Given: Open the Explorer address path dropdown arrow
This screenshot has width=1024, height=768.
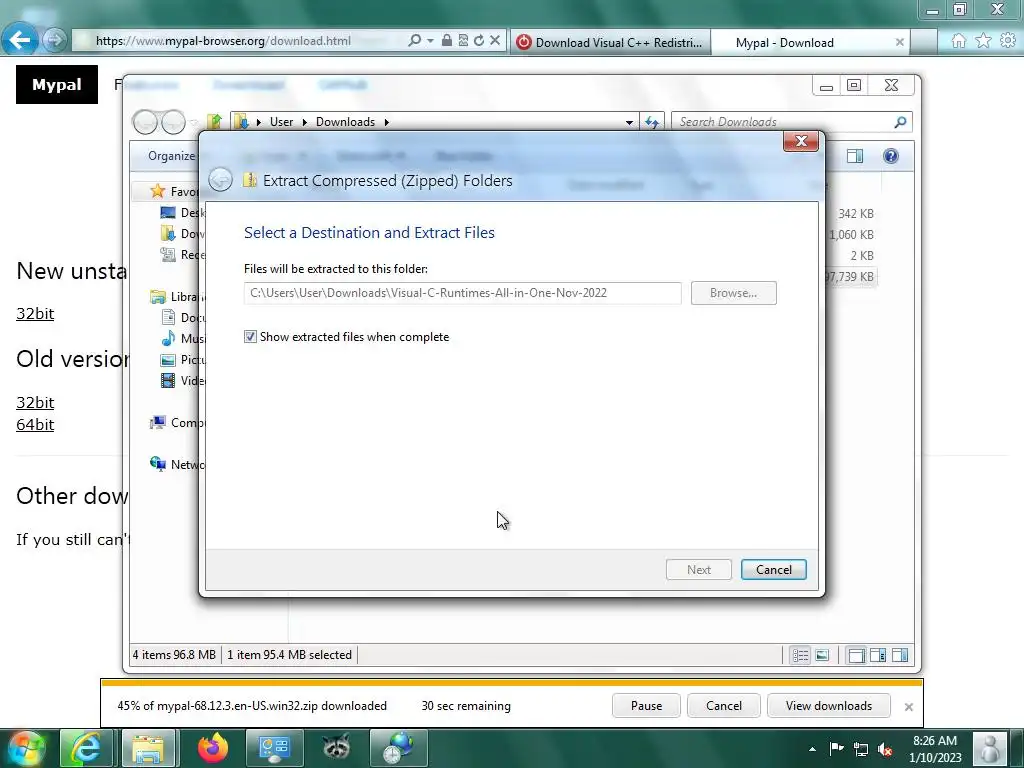Looking at the screenshot, I should pyautogui.click(x=629, y=122).
